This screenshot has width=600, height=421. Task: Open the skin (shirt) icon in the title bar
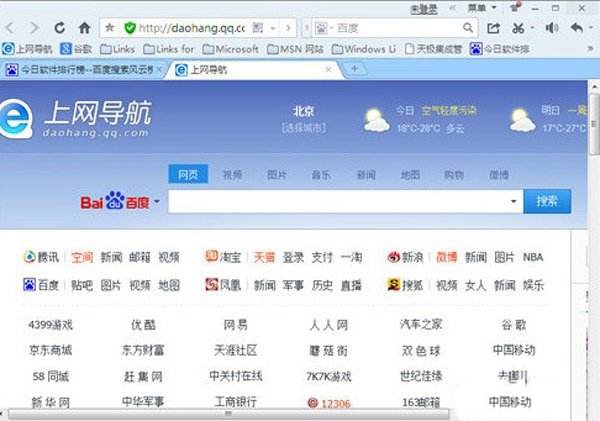pyautogui.click(x=515, y=7)
